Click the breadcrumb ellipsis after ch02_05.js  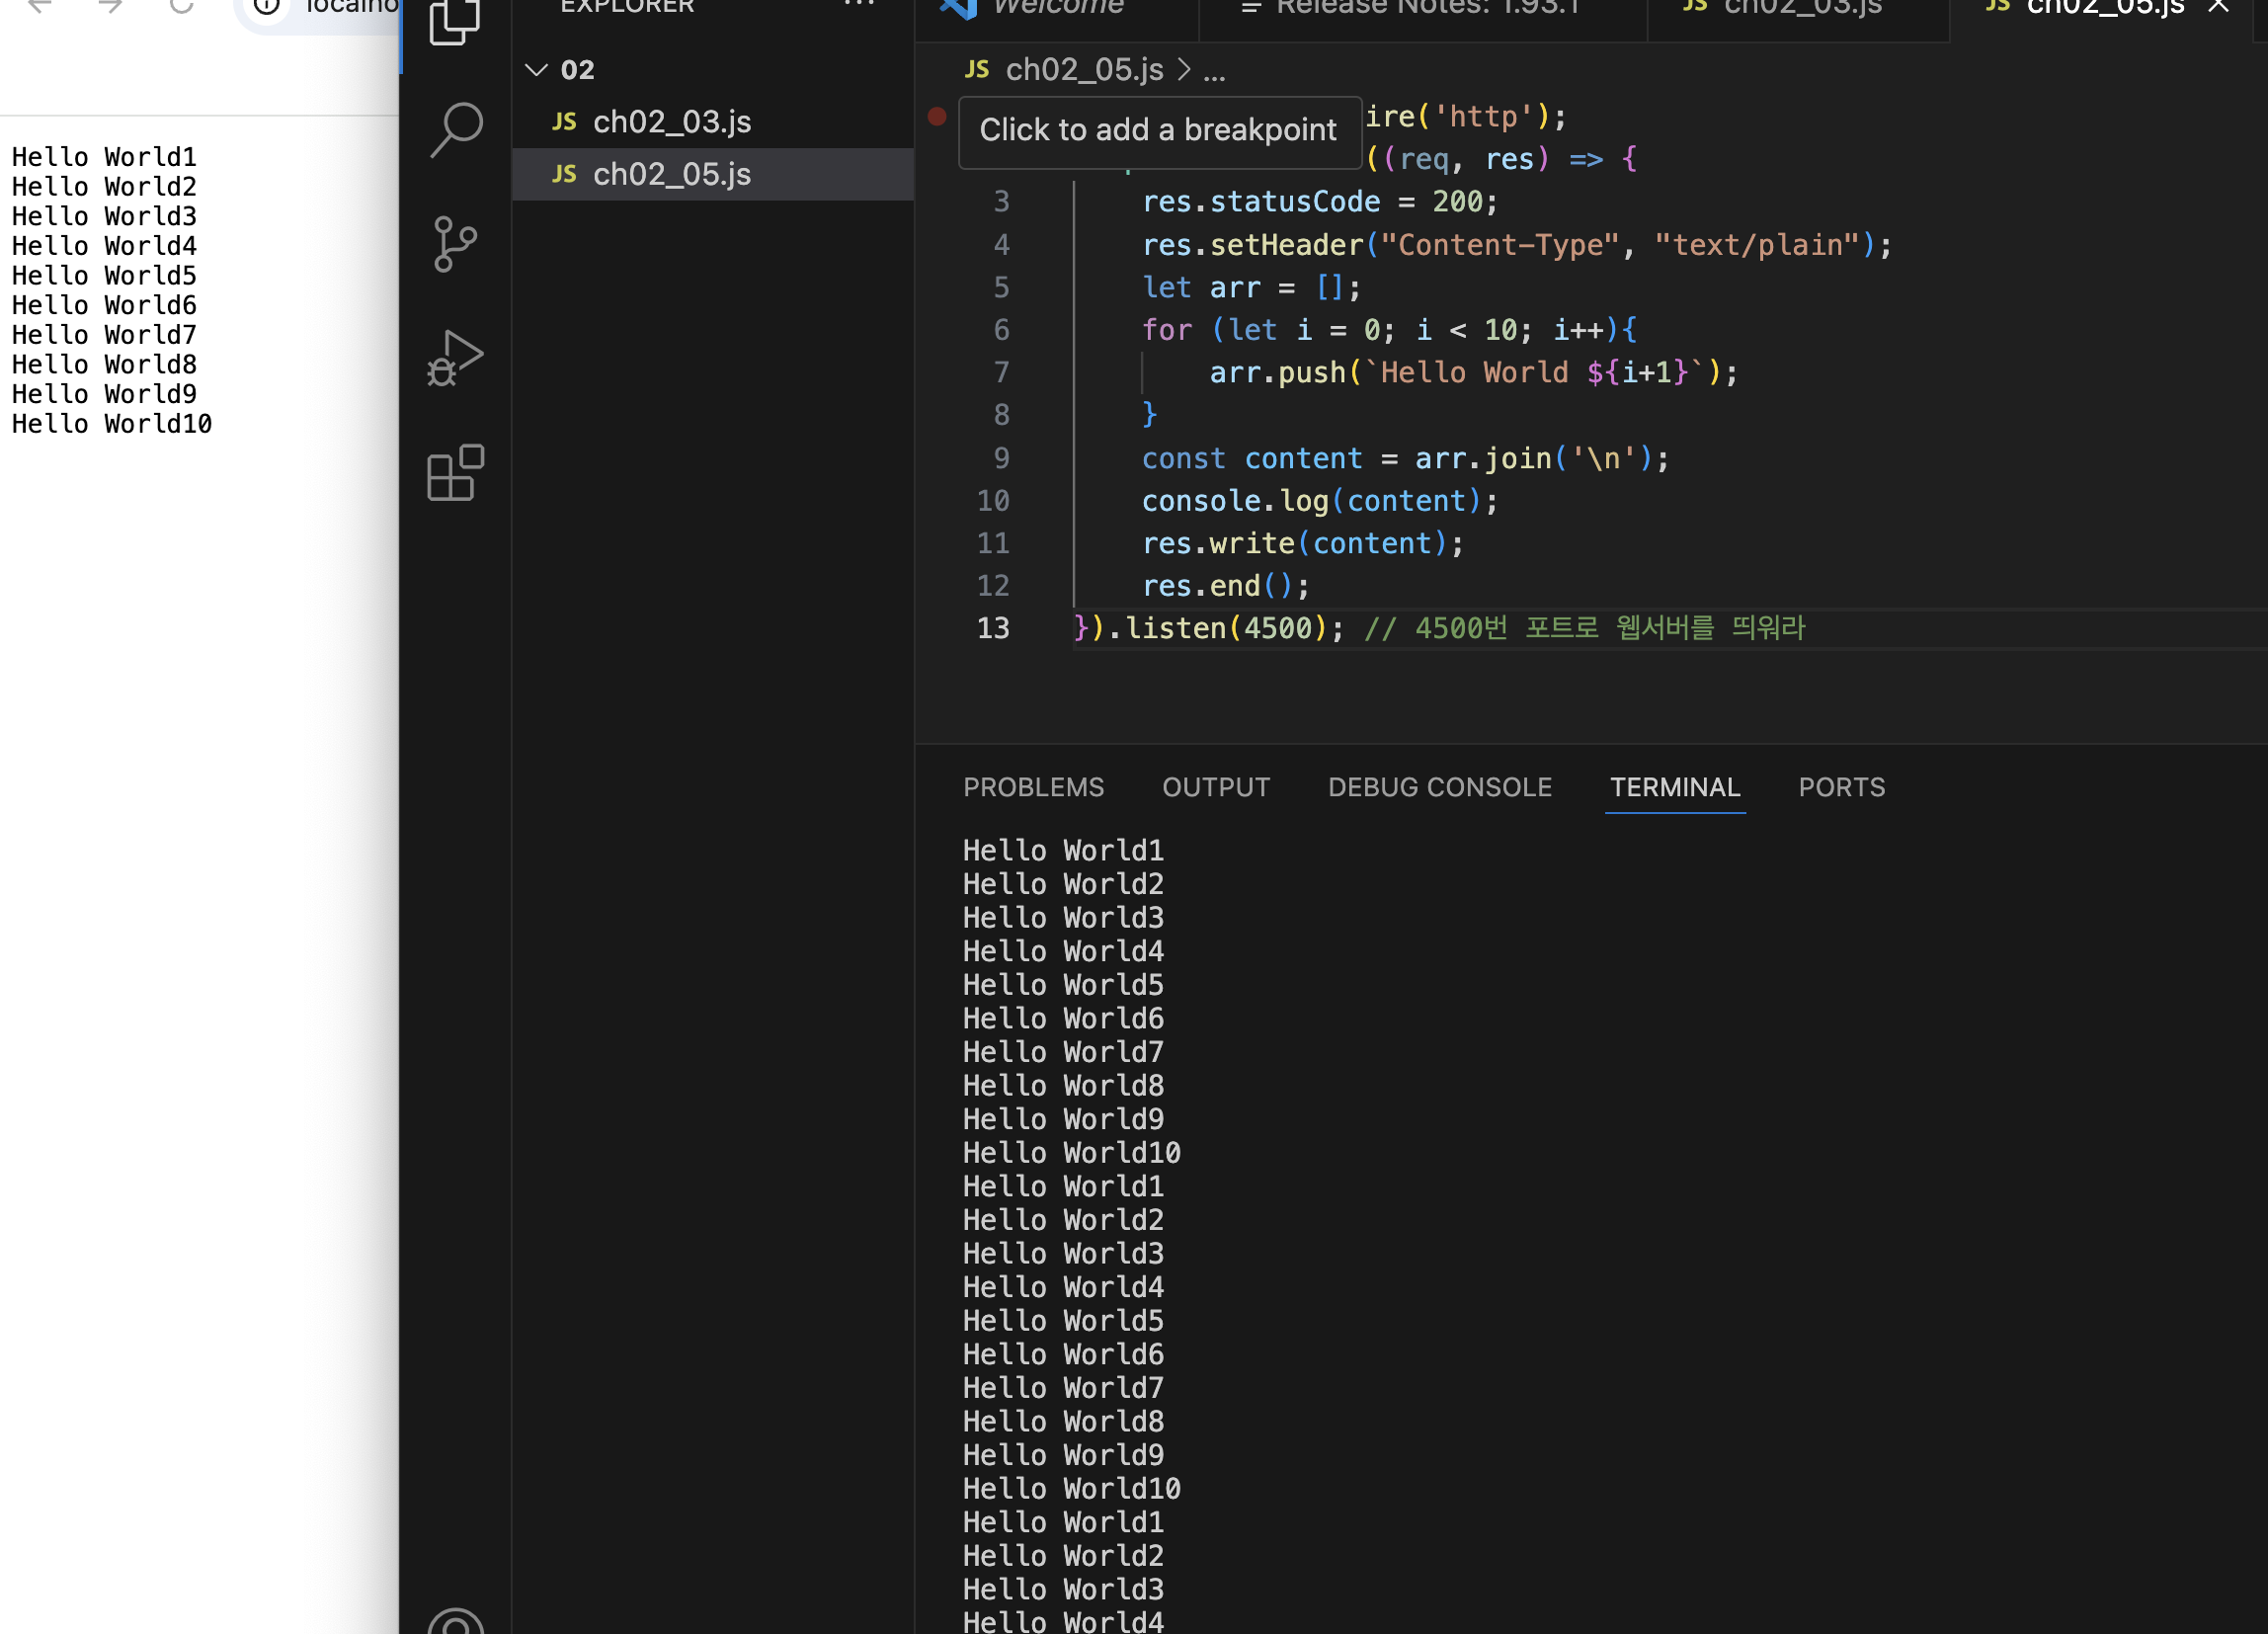click(1214, 71)
